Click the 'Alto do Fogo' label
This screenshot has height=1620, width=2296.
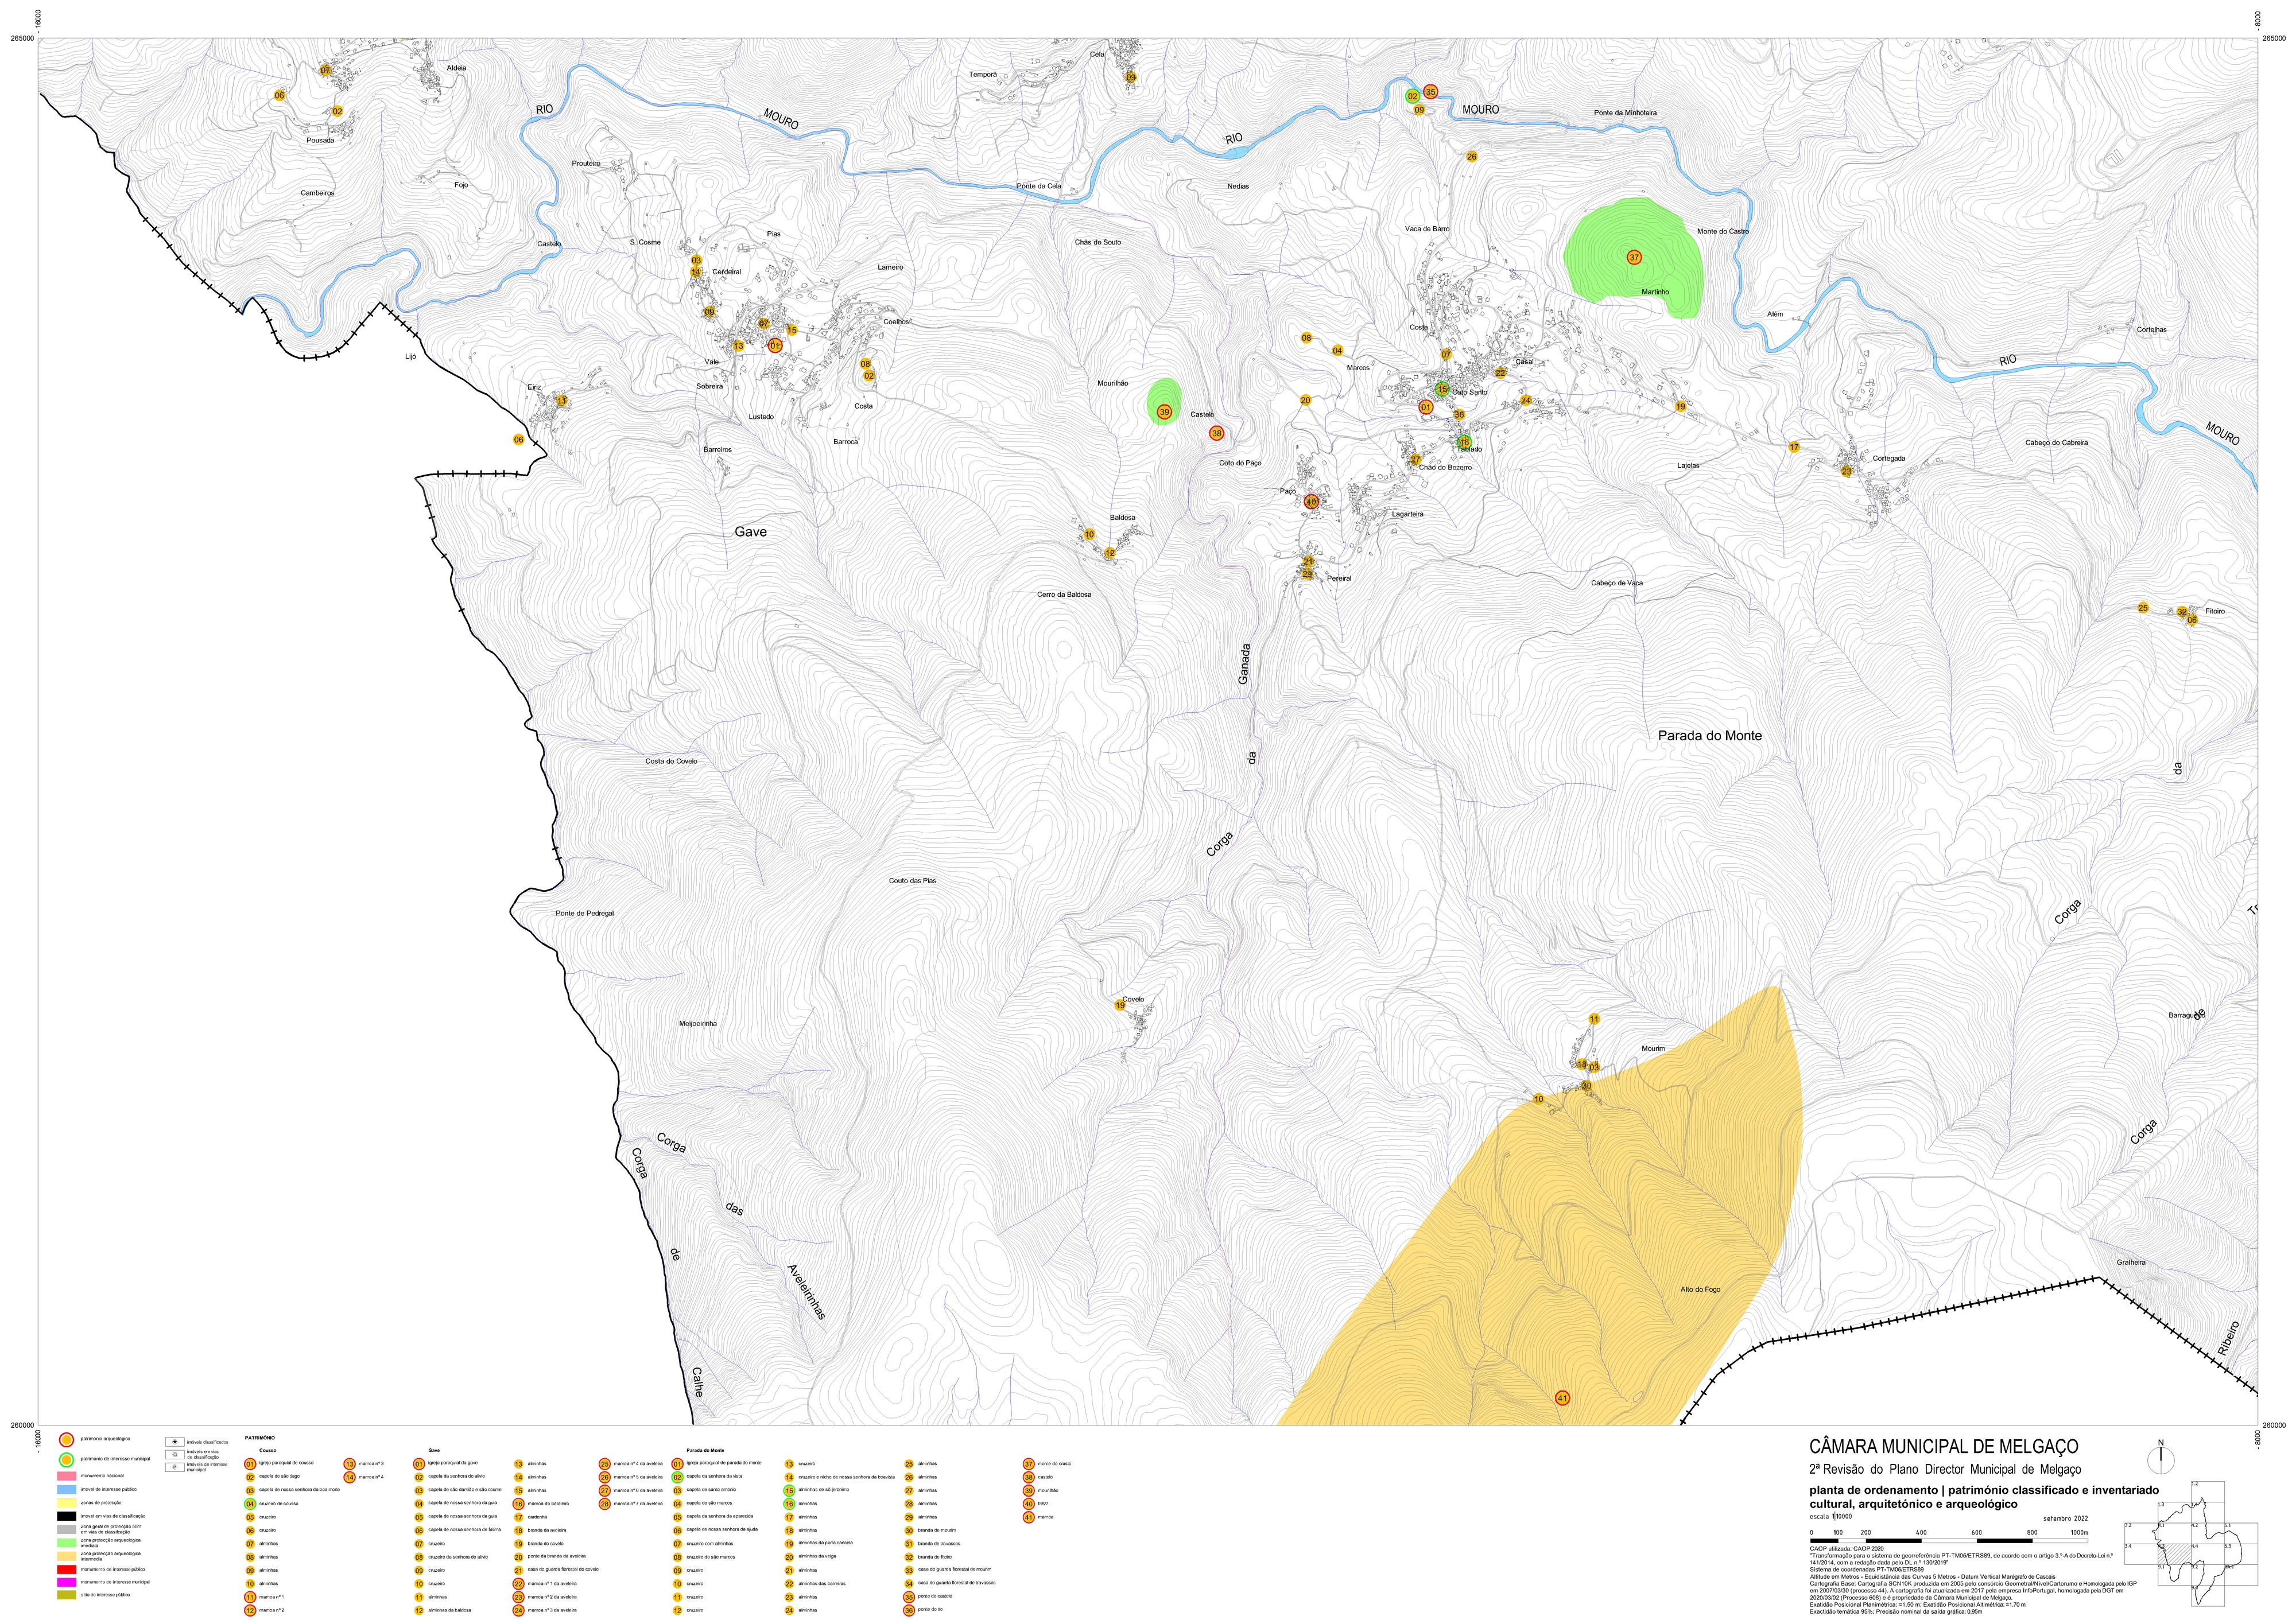click(1700, 1290)
